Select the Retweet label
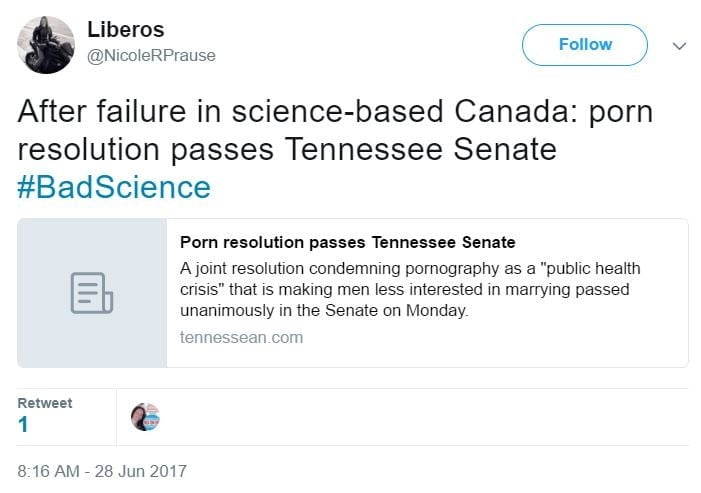This screenshot has width=701, height=493. [x=45, y=403]
